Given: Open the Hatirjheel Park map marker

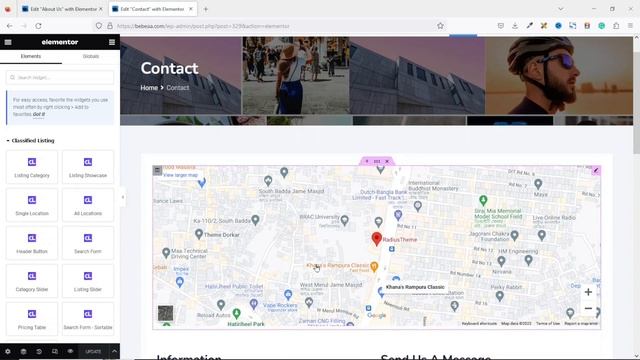Looking at the screenshot, I should [236, 313].
